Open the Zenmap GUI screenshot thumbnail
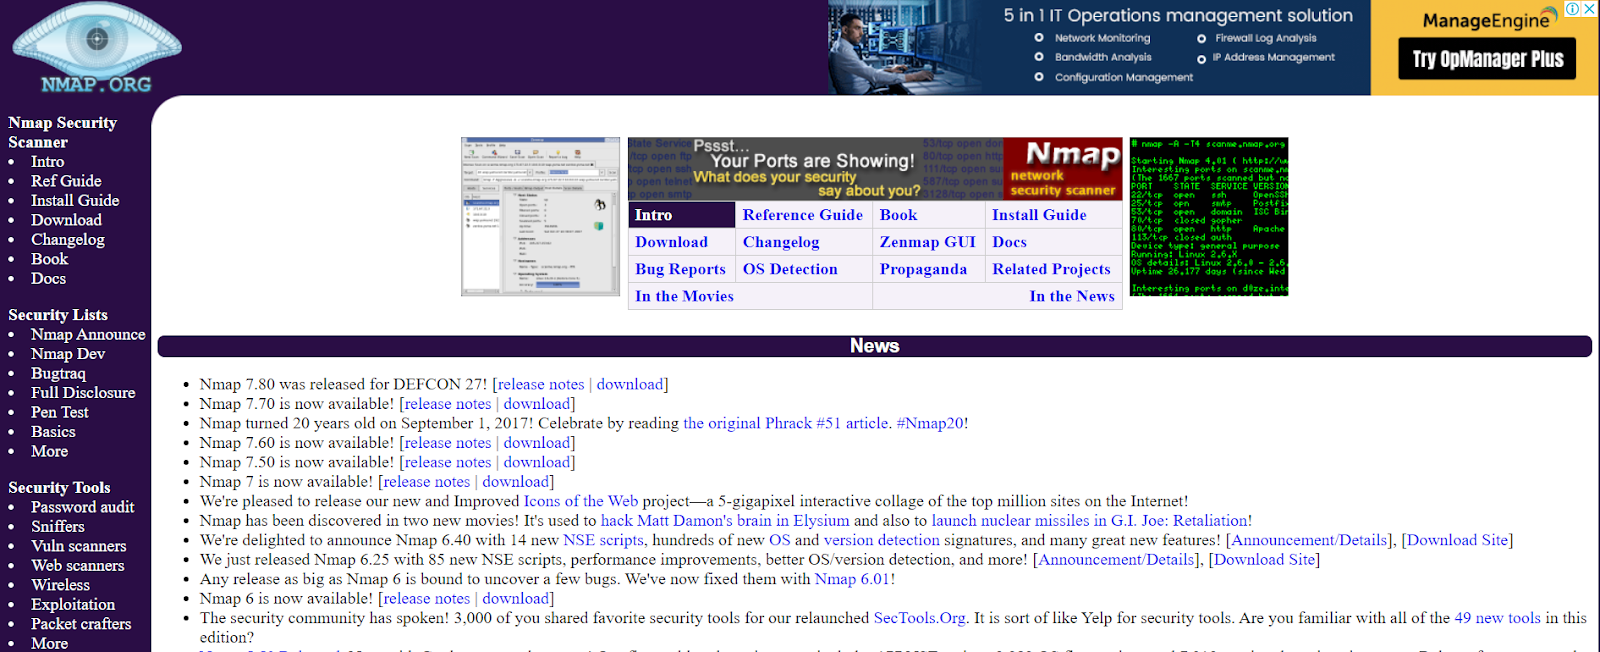This screenshot has width=1600, height=652. click(540, 217)
